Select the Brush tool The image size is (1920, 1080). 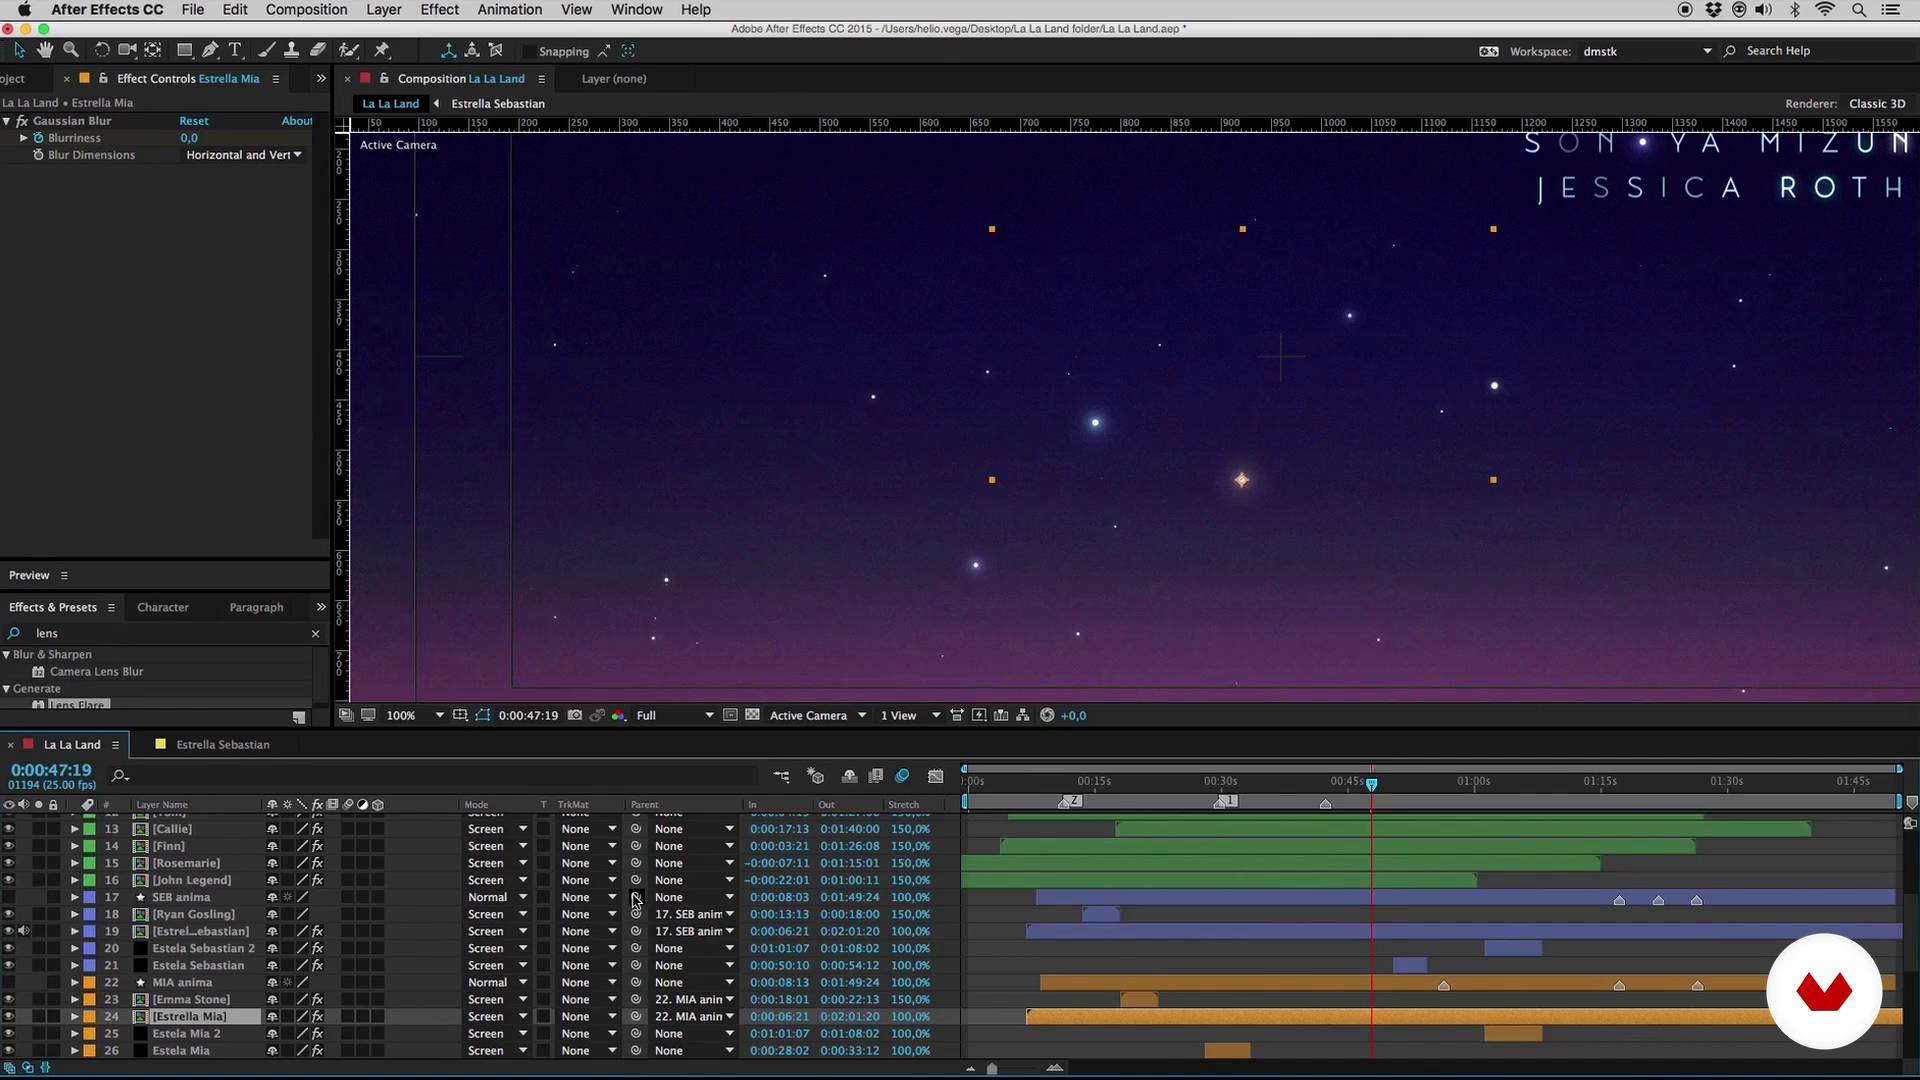[x=267, y=50]
